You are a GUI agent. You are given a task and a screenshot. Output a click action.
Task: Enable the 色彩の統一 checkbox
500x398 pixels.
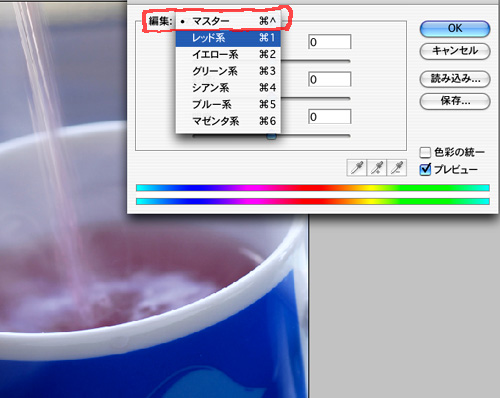click(x=425, y=153)
